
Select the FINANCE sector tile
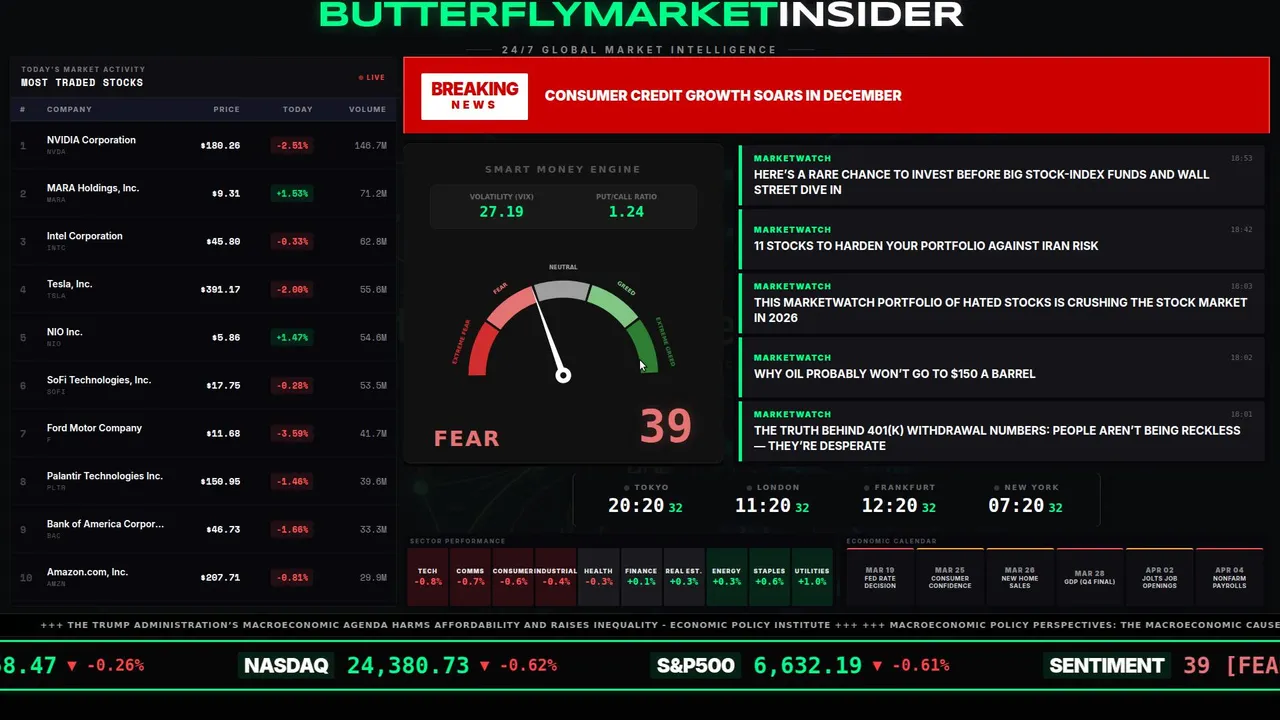(x=641, y=577)
